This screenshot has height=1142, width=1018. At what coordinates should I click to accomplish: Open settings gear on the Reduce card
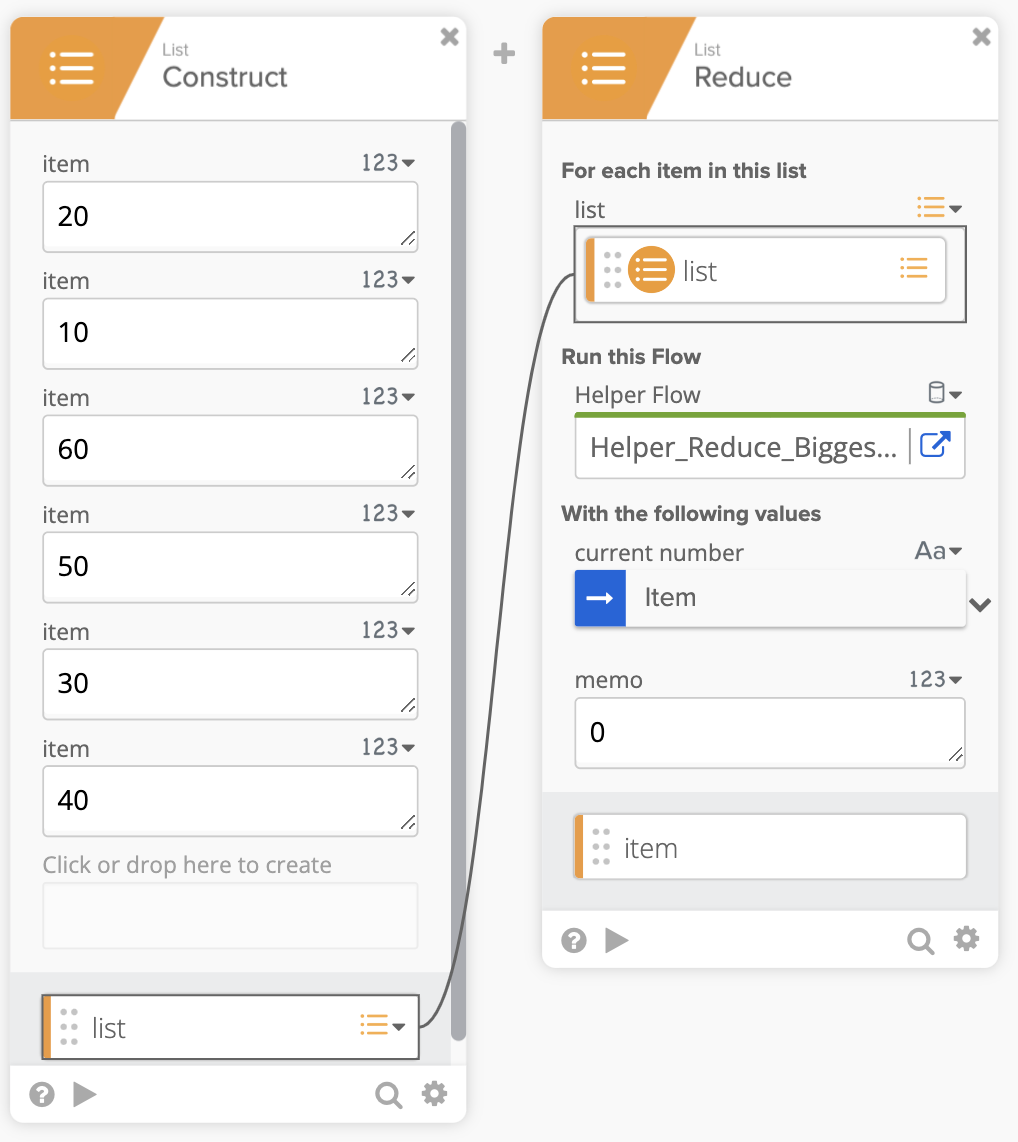(966, 939)
